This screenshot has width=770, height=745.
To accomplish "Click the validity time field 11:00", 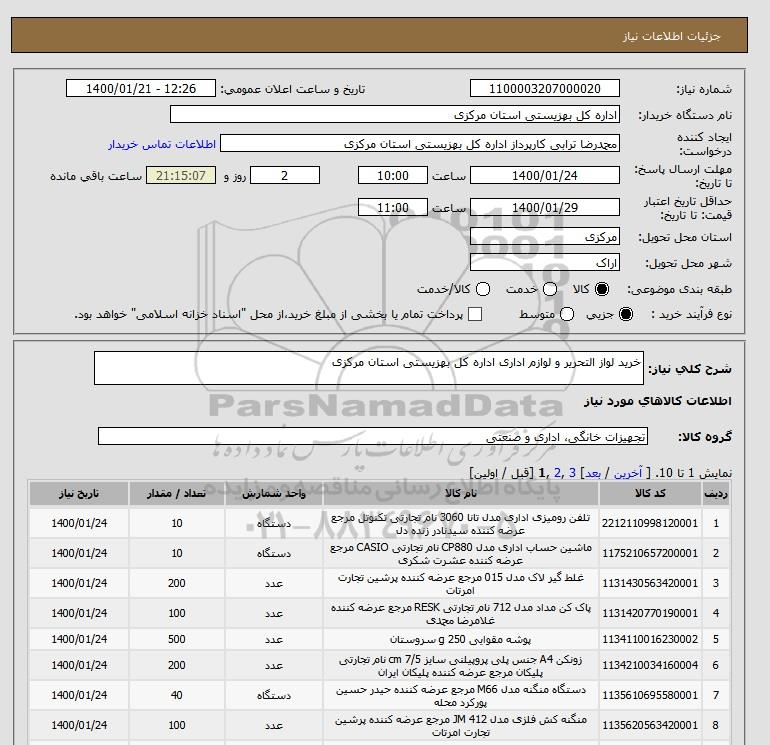I will click(x=393, y=207).
